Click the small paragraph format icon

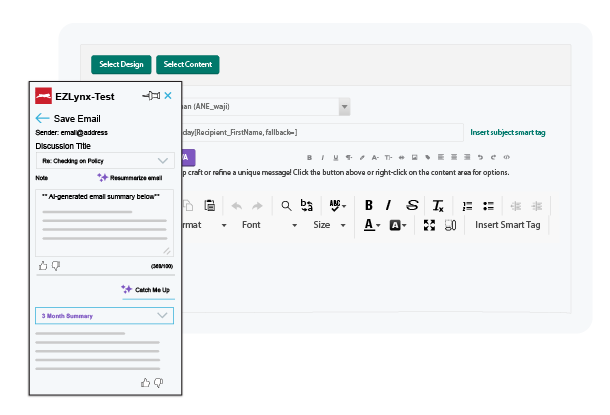pyautogui.click(x=349, y=158)
